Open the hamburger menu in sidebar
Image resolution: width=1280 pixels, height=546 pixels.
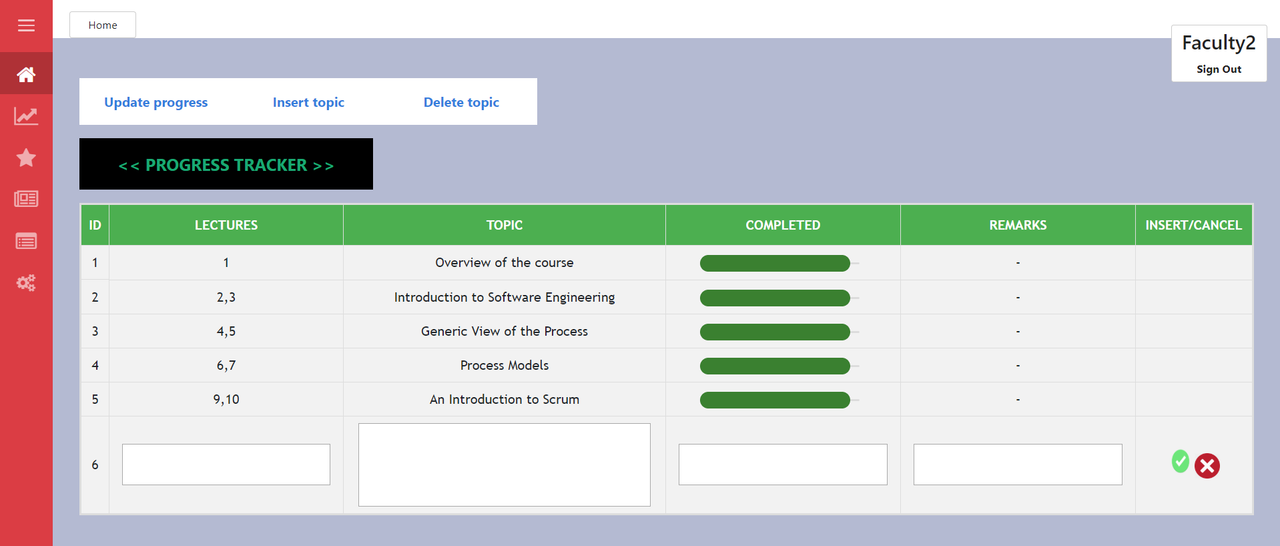pyautogui.click(x=26, y=25)
